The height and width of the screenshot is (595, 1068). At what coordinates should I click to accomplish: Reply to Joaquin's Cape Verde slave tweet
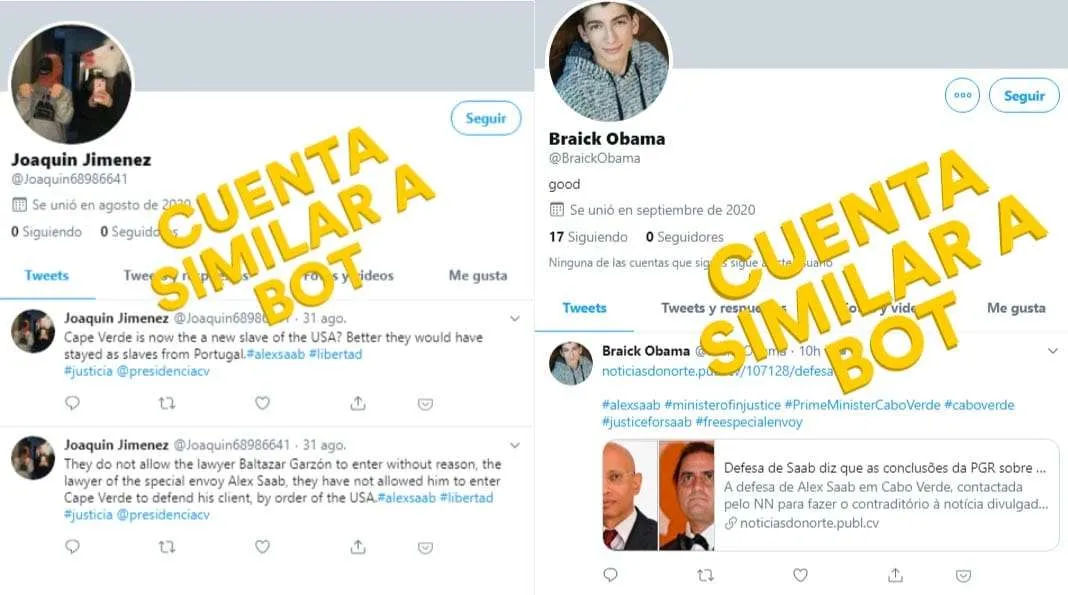pos(72,403)
